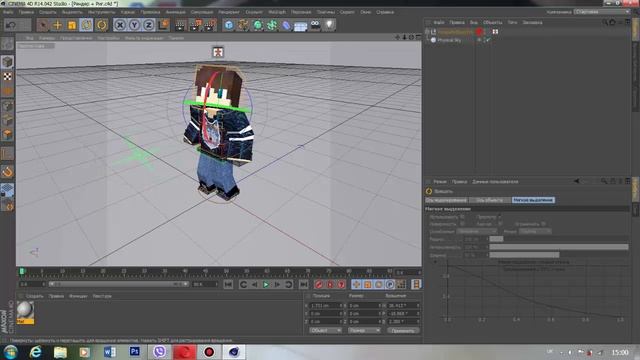Select Physical Sky in object list
The height and width of the screenshot is (360, 640).
click(449, 40)
